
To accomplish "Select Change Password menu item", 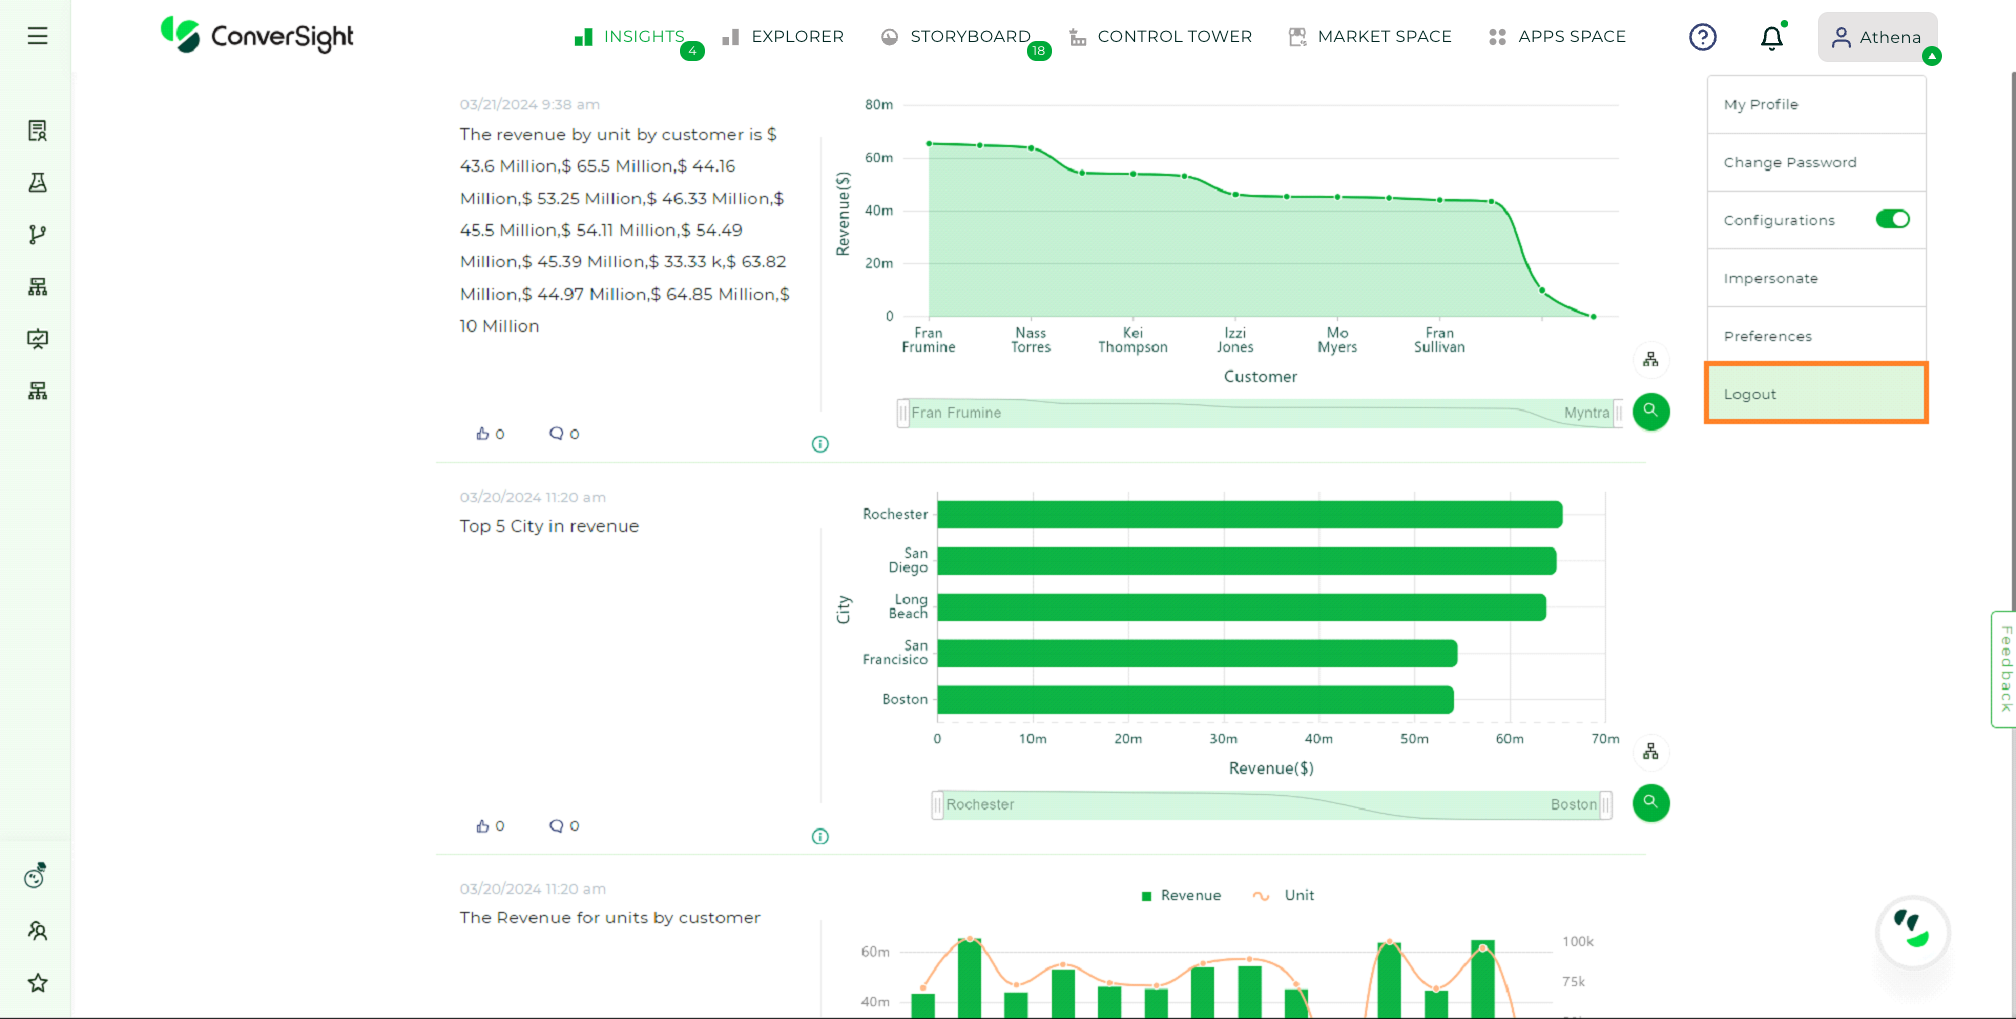I will [x=1816, y=162].
